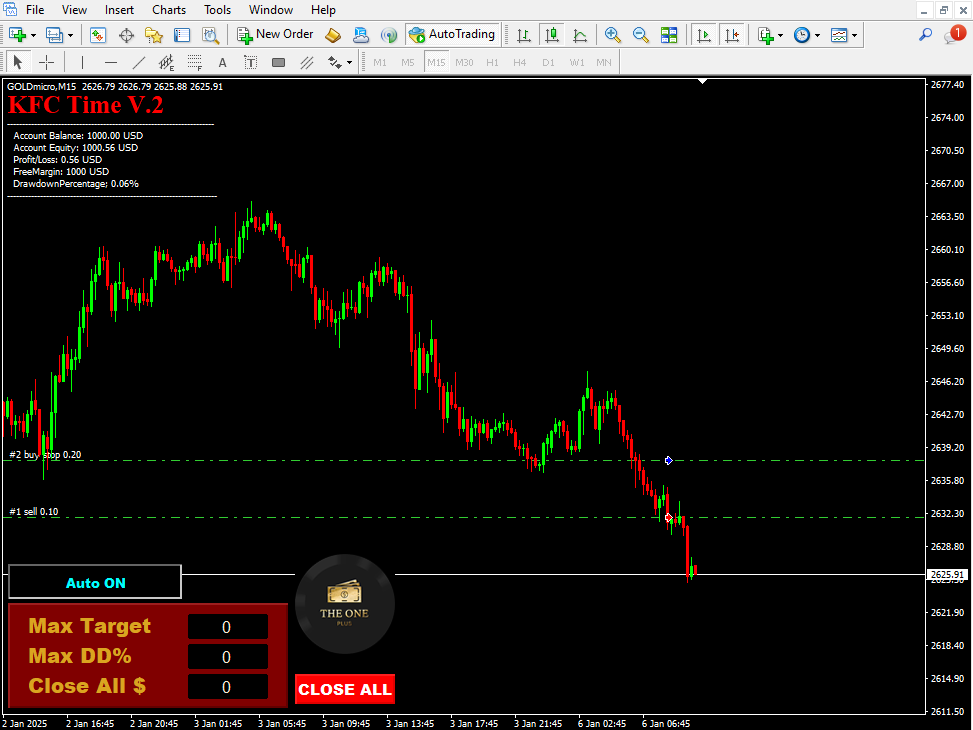Select the gray Rectangle shape tool

(279, 62)
